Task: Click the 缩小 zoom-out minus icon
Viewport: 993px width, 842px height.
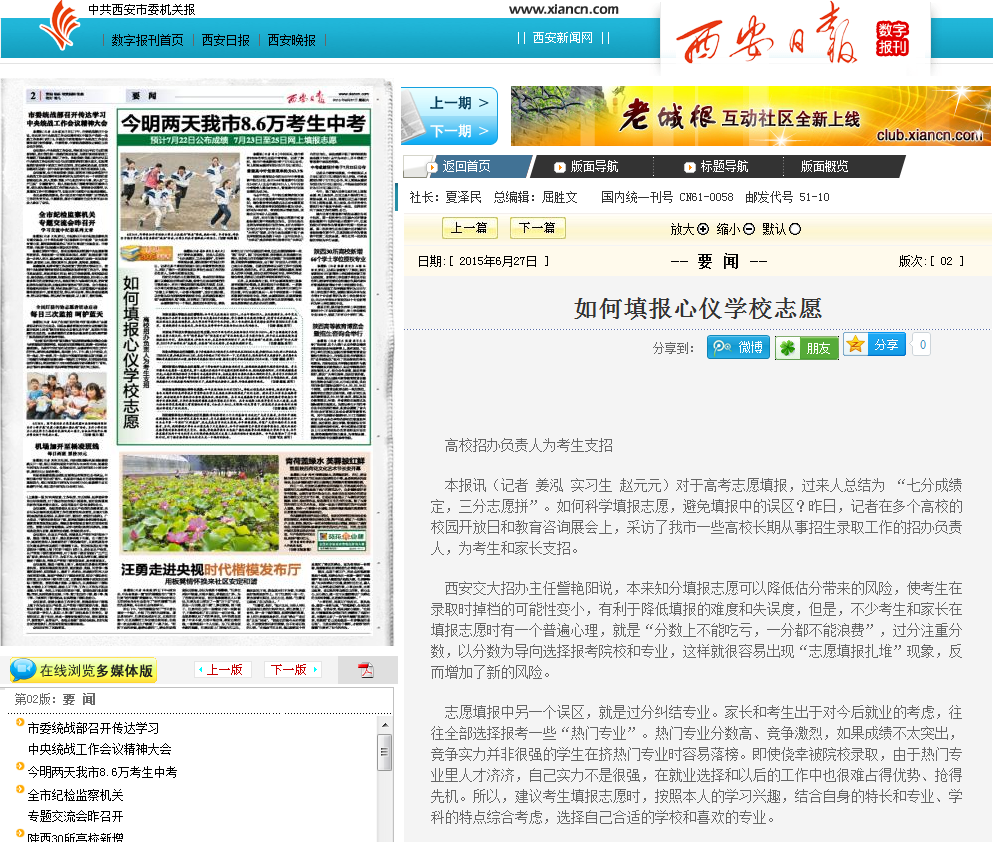Action: point(749,229)
